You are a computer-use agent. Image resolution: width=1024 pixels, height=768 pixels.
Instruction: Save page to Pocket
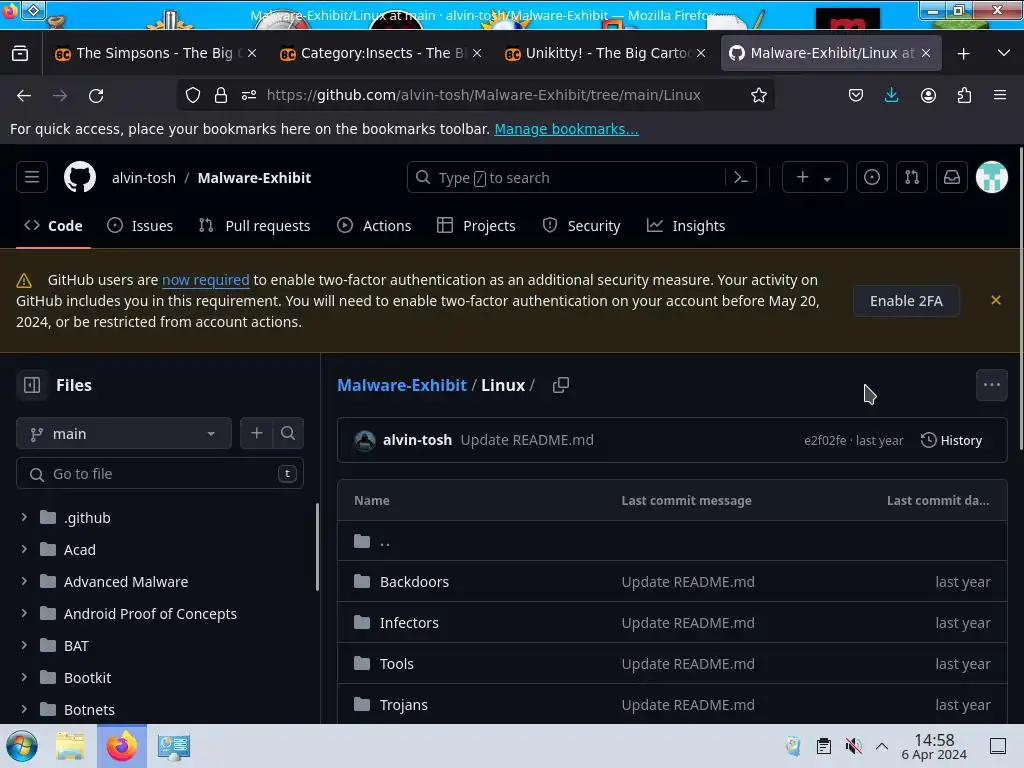tap(856, 95)
